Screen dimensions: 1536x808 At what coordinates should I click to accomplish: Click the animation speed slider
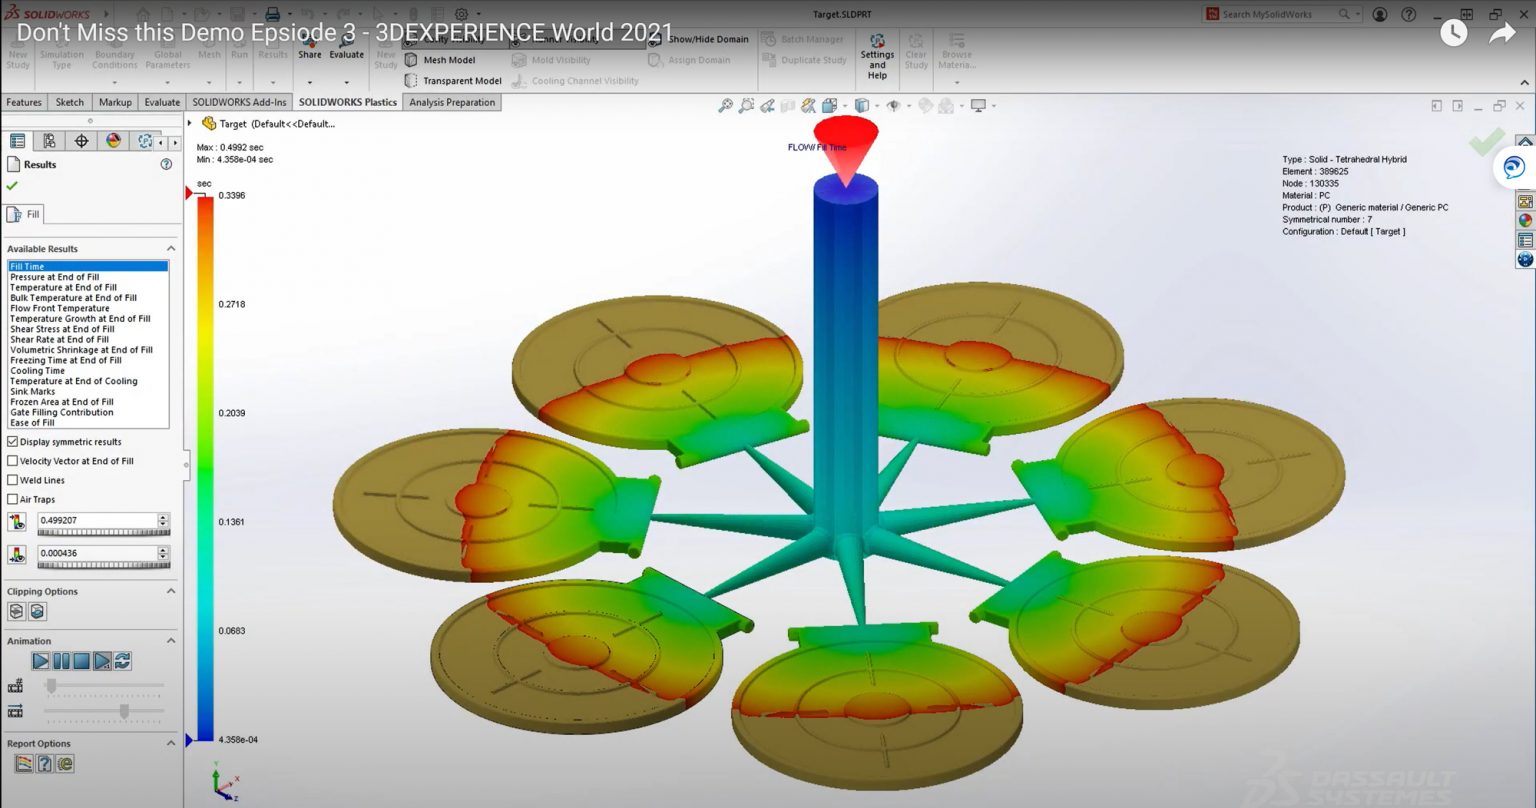[x=124, y=711]
